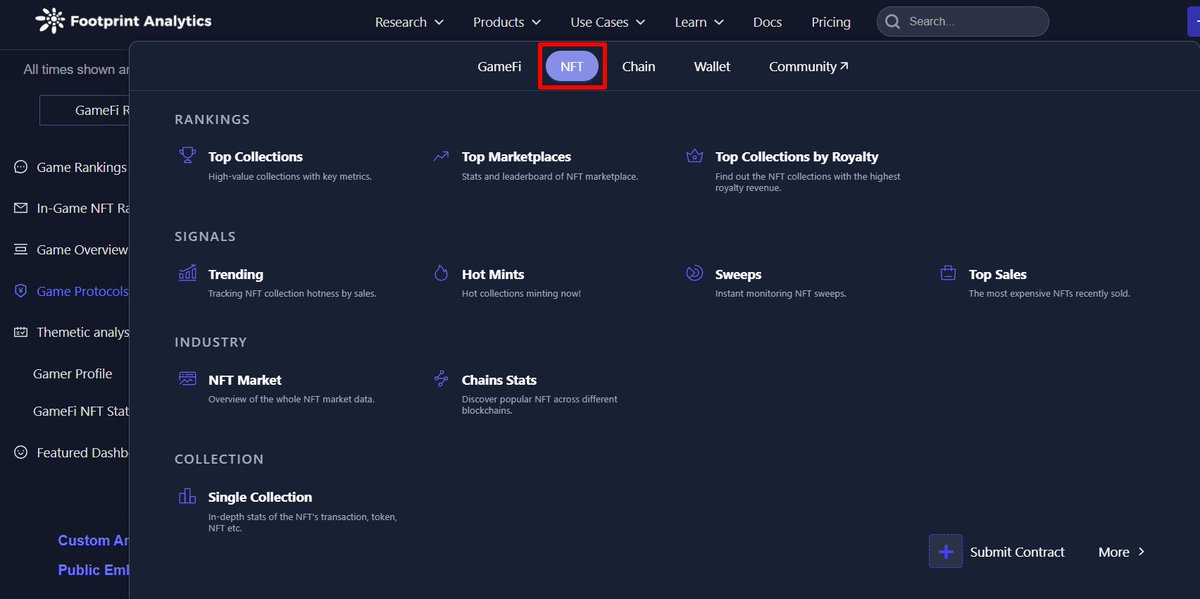The height and width of the screenshot is (599, 1200).
Task: Select the Chain tab
Action: (x=639, y=66)
